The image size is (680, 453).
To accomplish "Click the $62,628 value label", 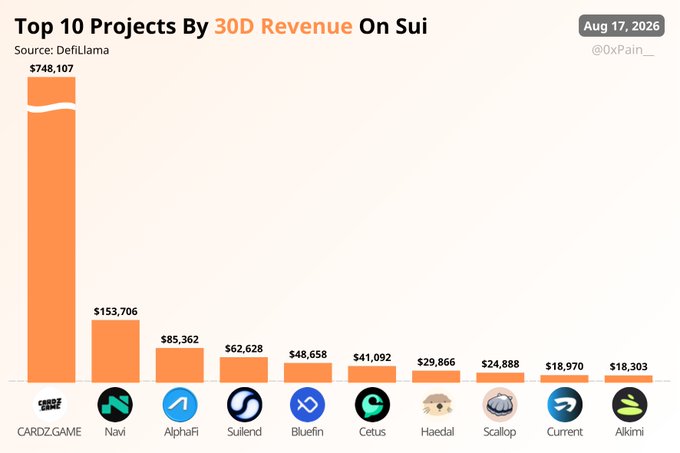I will pyautogui.click(x=244, y=349).
